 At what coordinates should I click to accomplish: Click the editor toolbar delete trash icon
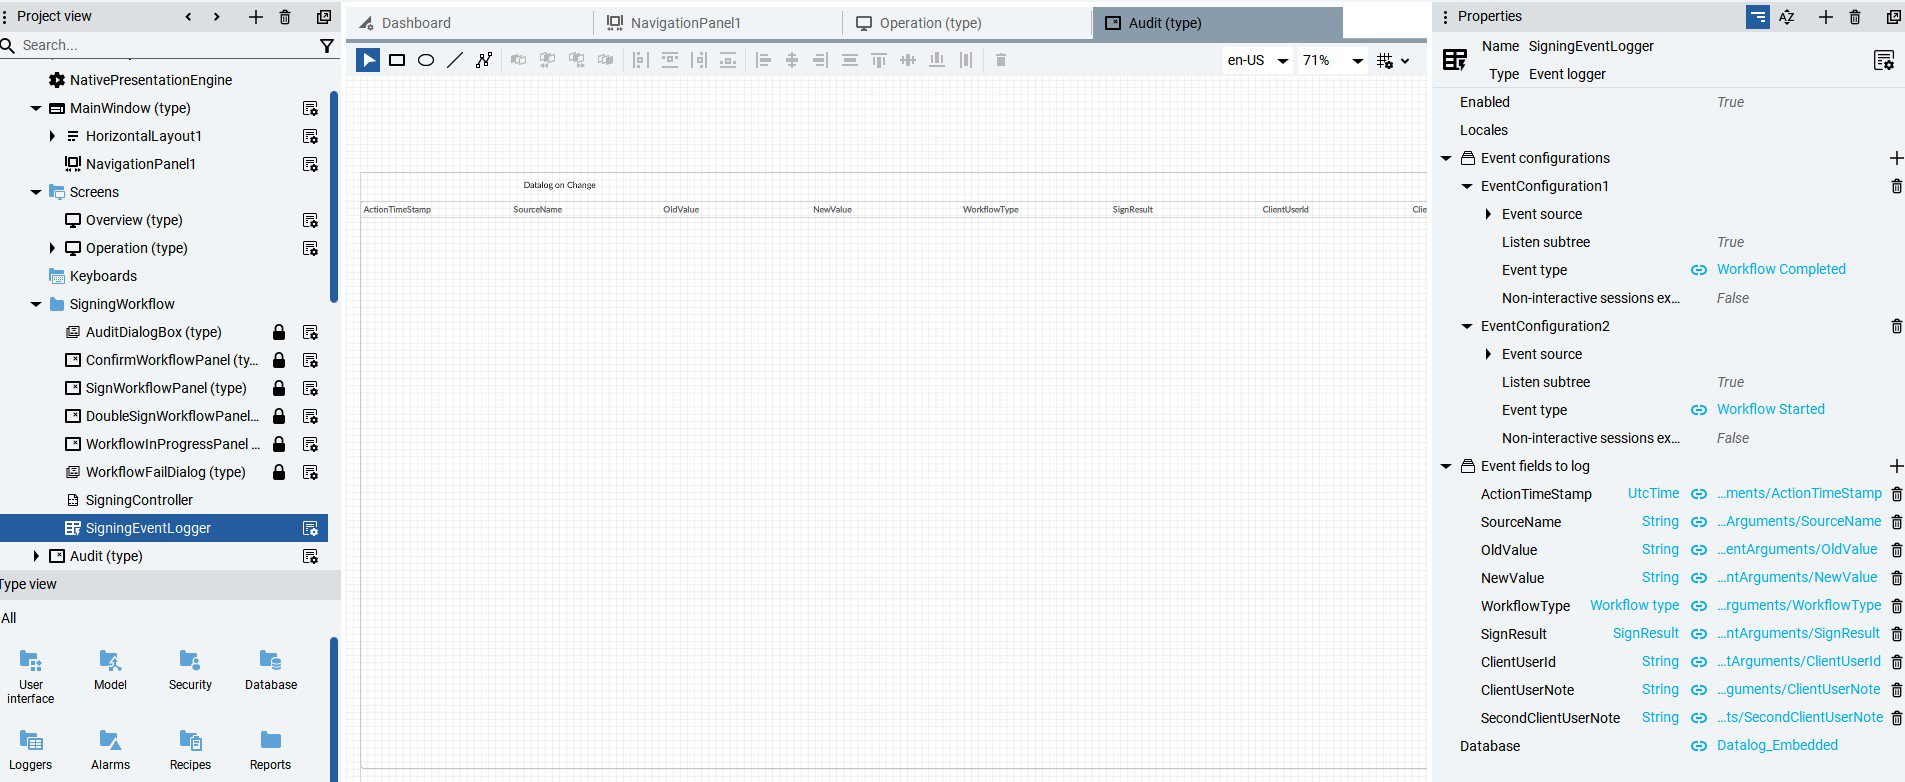(x=1000, y=60)
